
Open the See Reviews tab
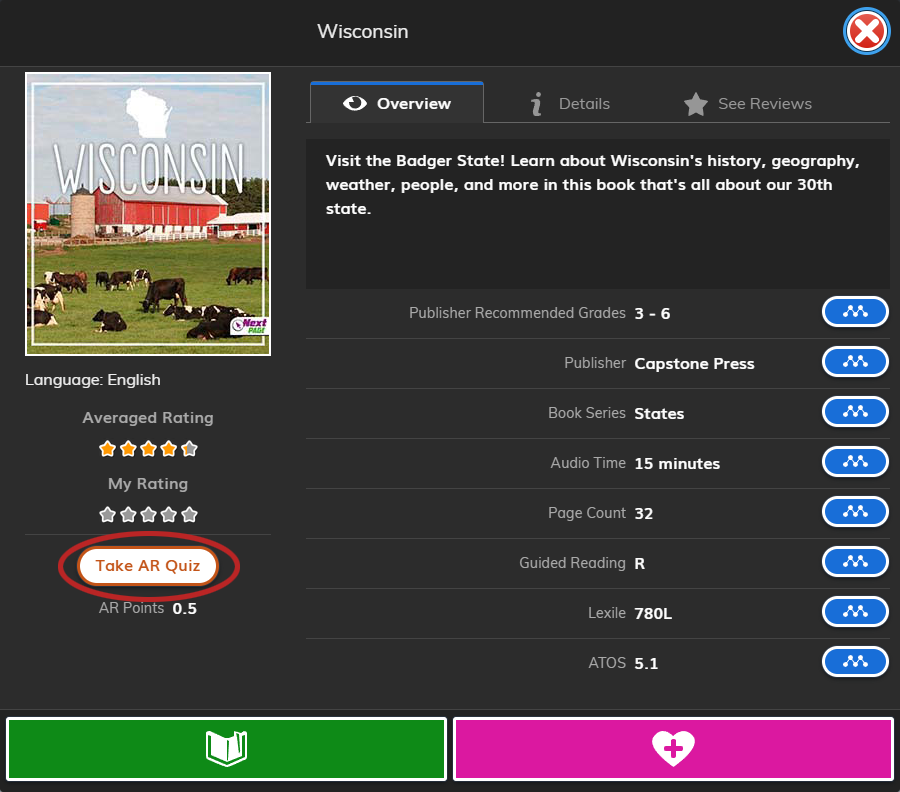[x=748, y=103]
